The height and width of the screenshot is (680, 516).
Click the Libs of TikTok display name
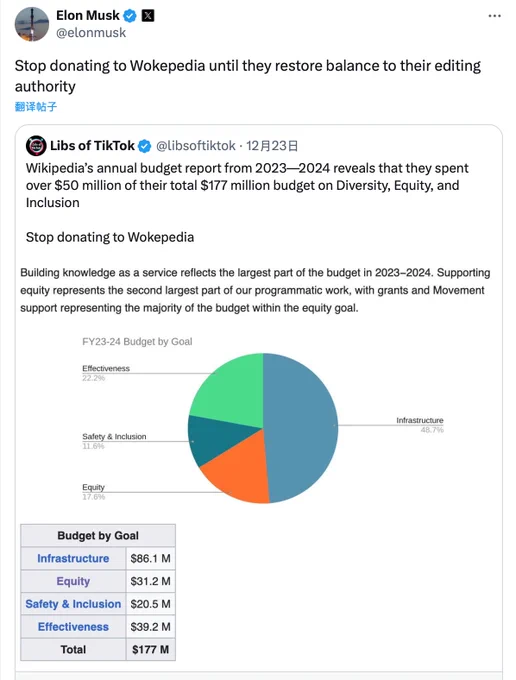92,146
